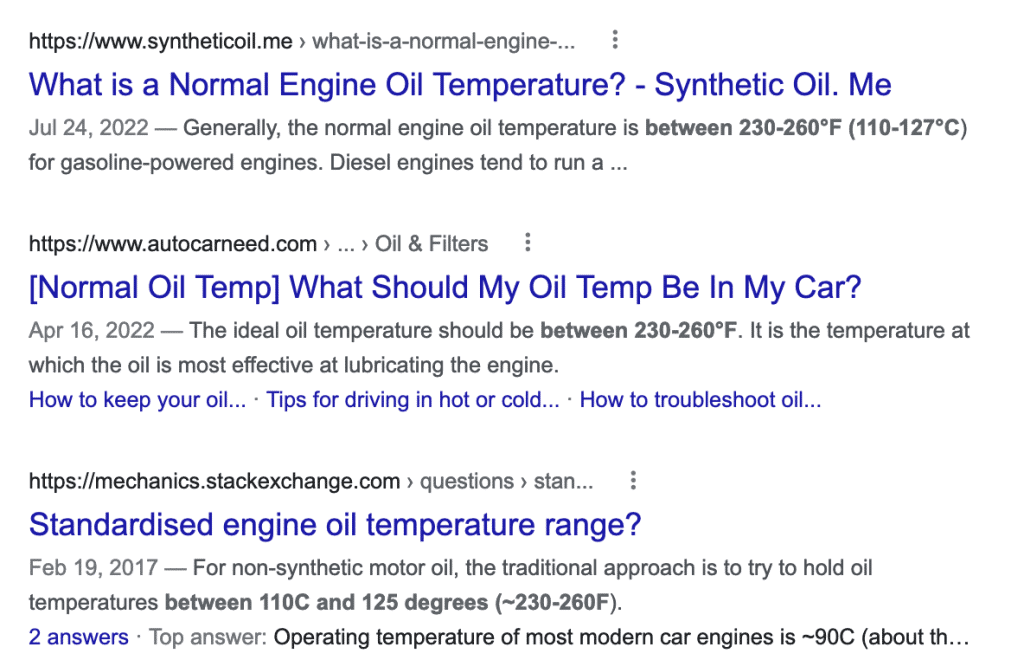Open the "How to keep your oil..." sitelink
The width and height of the screenshot is (1024, 660).
[137, 401]
